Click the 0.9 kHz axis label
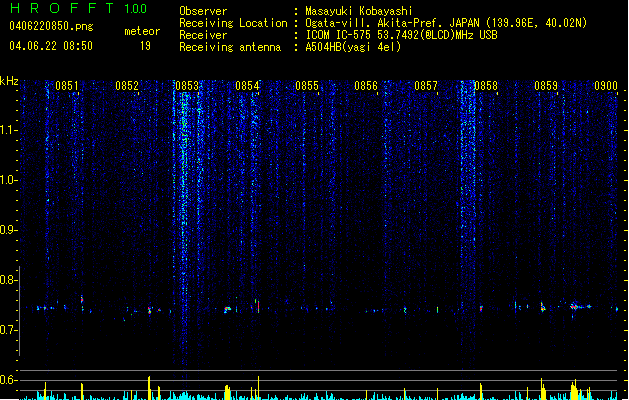The height and width of the screenshot is (400, 629). [x=8, y=230]
